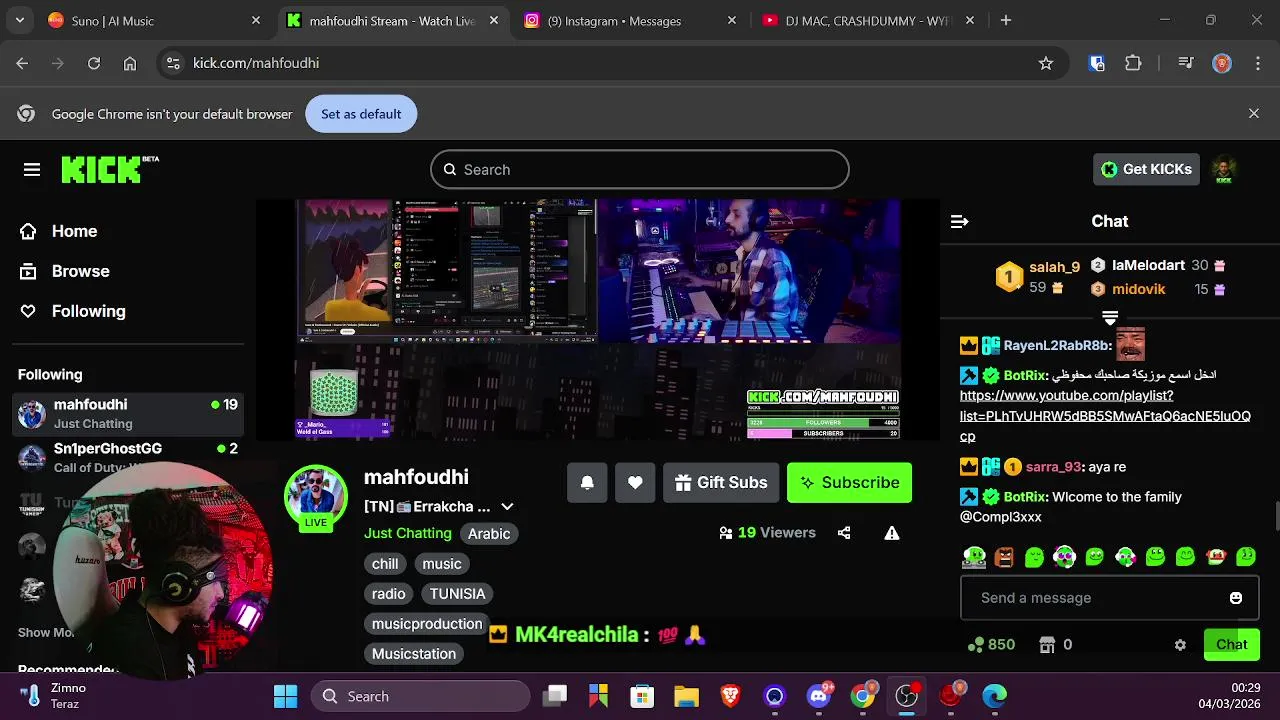Collapse the chat panel with arrow icon
Image resolution: width=1280 pixels, height=720 pixels.
coord(960,221)
